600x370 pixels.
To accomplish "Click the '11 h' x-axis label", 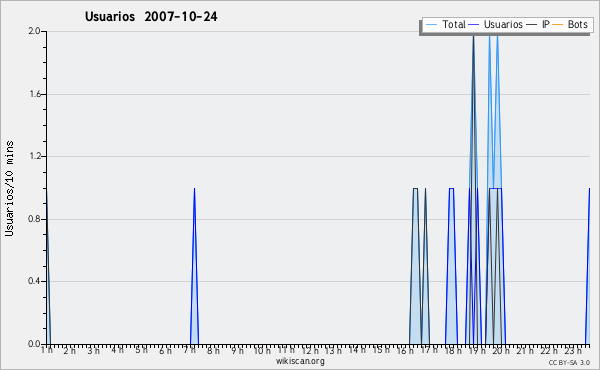I will [286, 350].
